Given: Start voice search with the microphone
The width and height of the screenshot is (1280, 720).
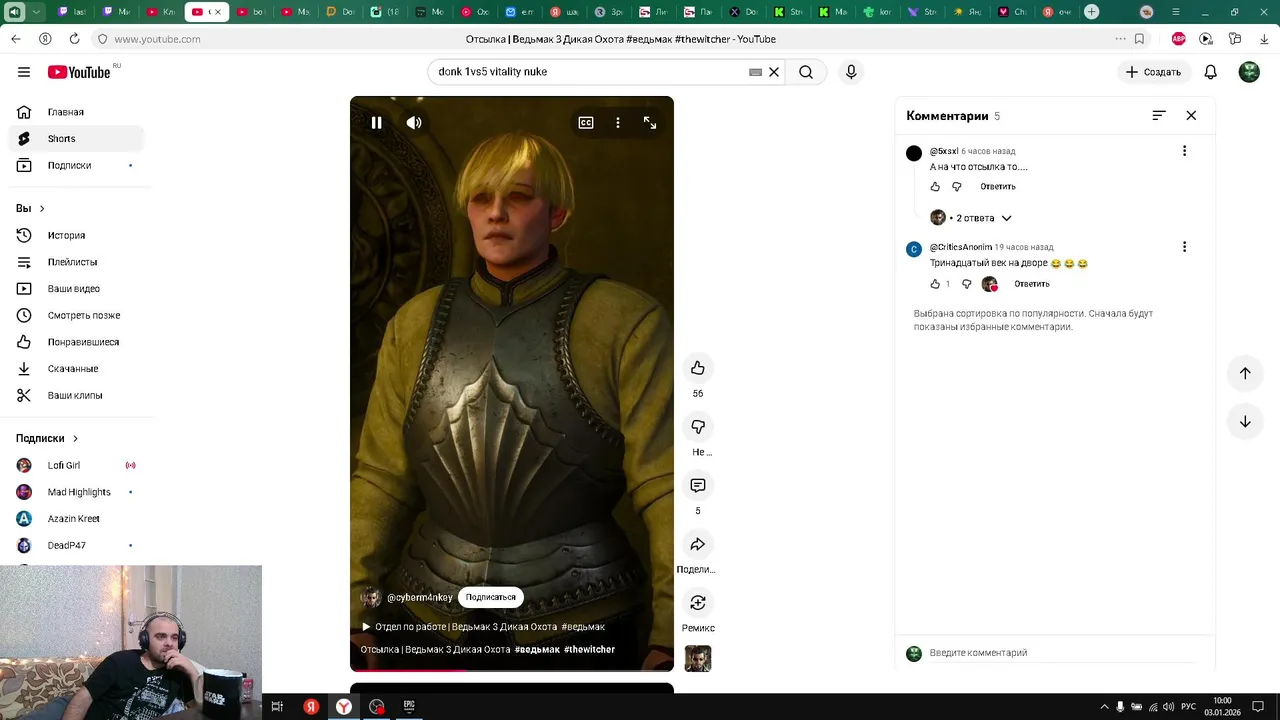Looking at the screenshot, I should (x=851, y=72).
